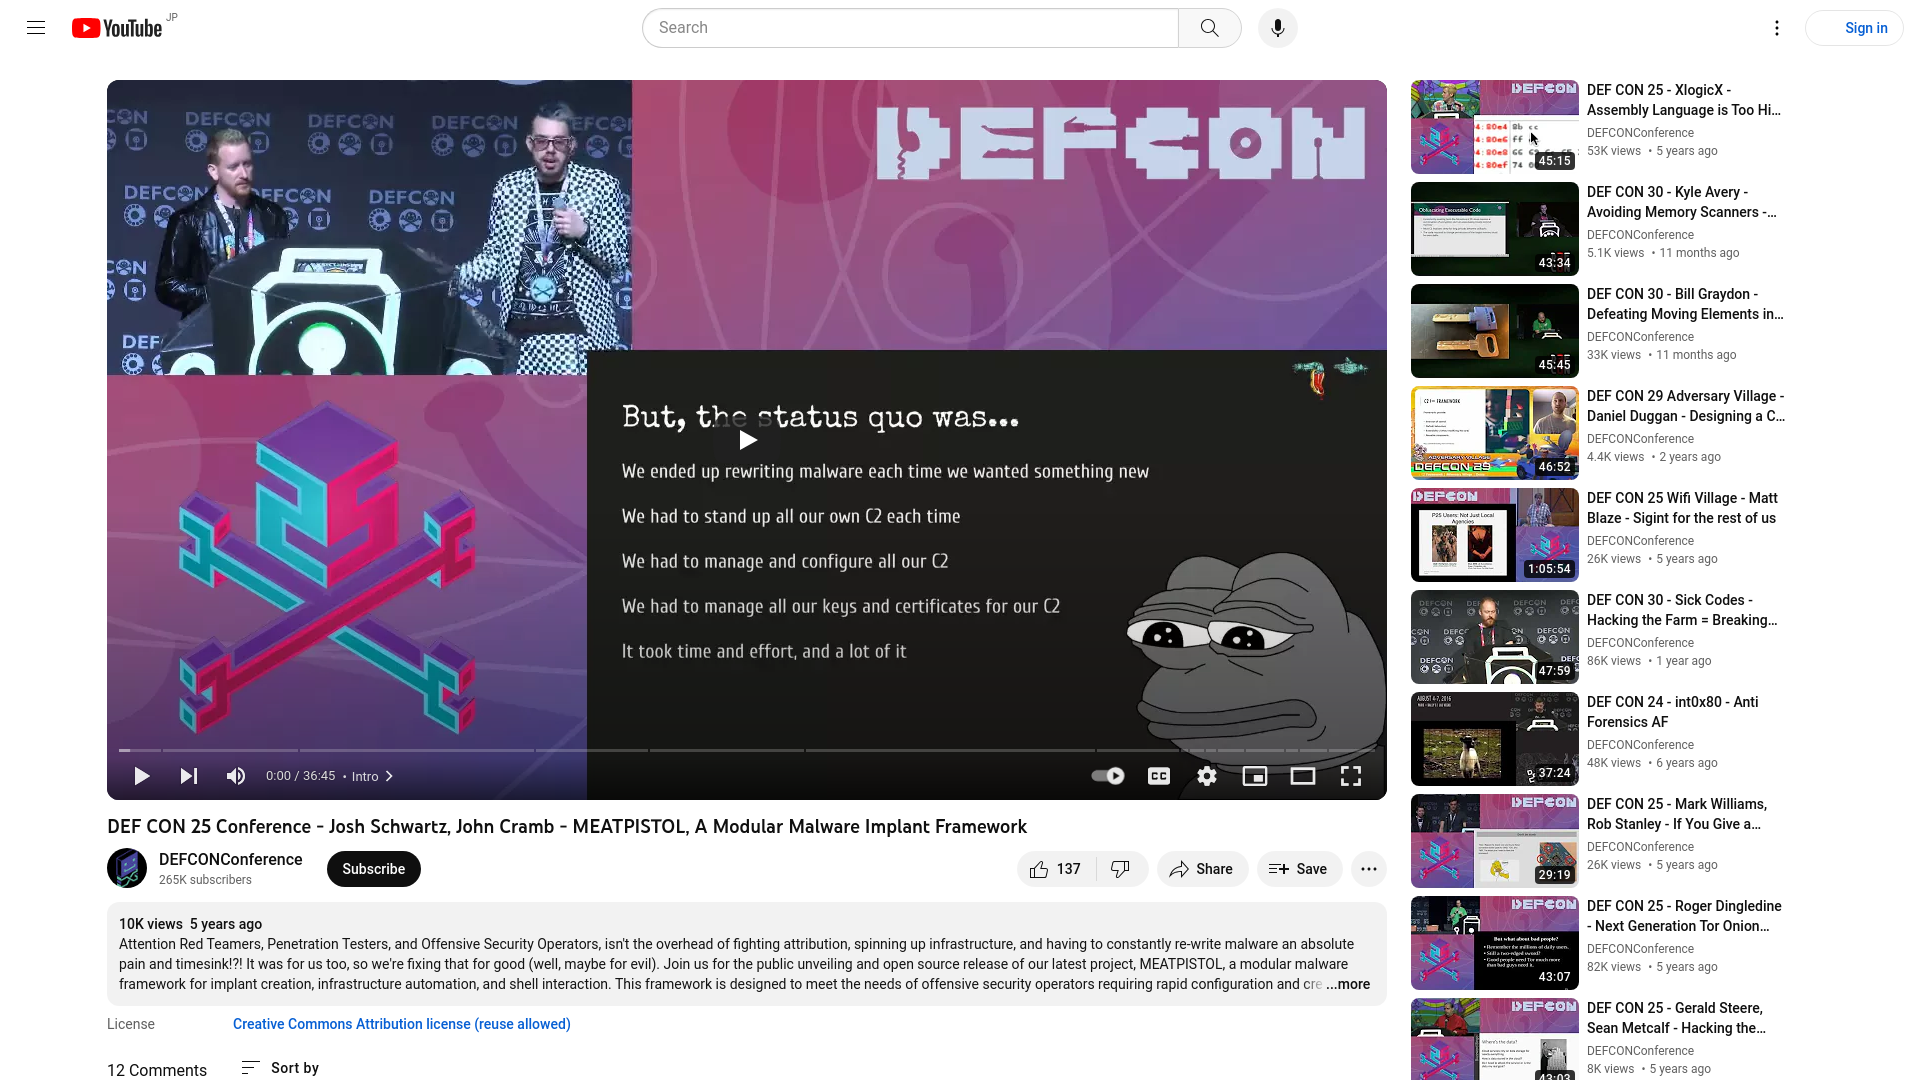This screenshot has width=1920, height=1080.
Task: Open Roger Dingledine Next Generation Tor title
Action: point(1685,916)
